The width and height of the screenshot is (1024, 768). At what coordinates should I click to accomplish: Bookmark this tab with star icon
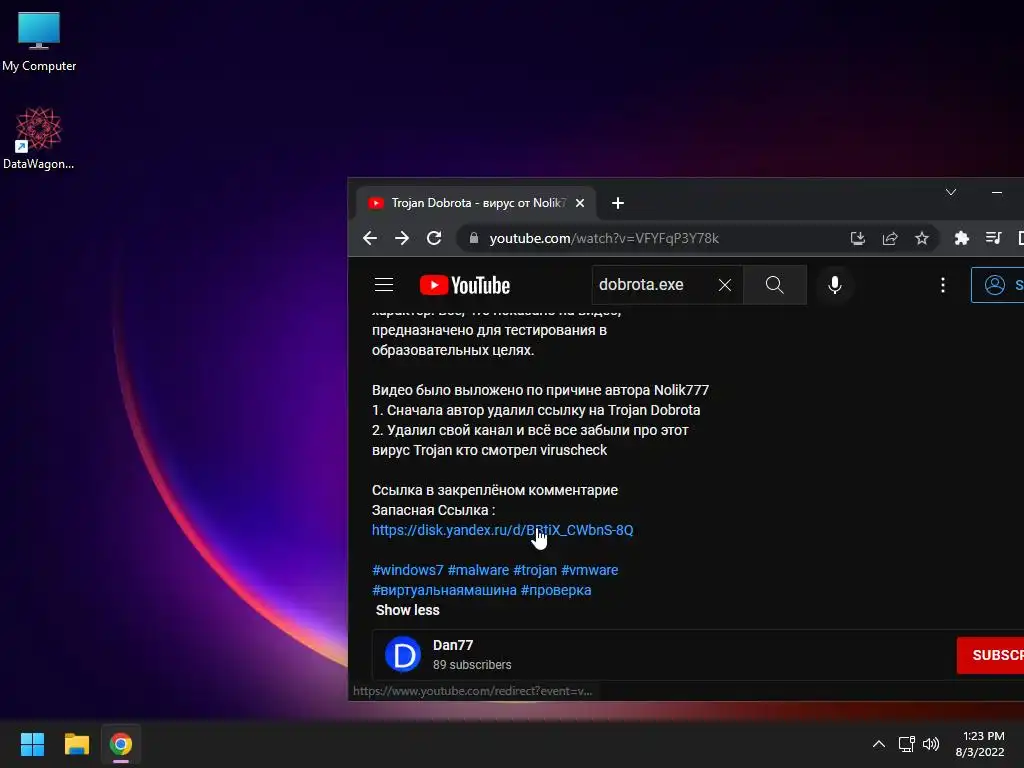pyautogui.click(x=921, y=238)
